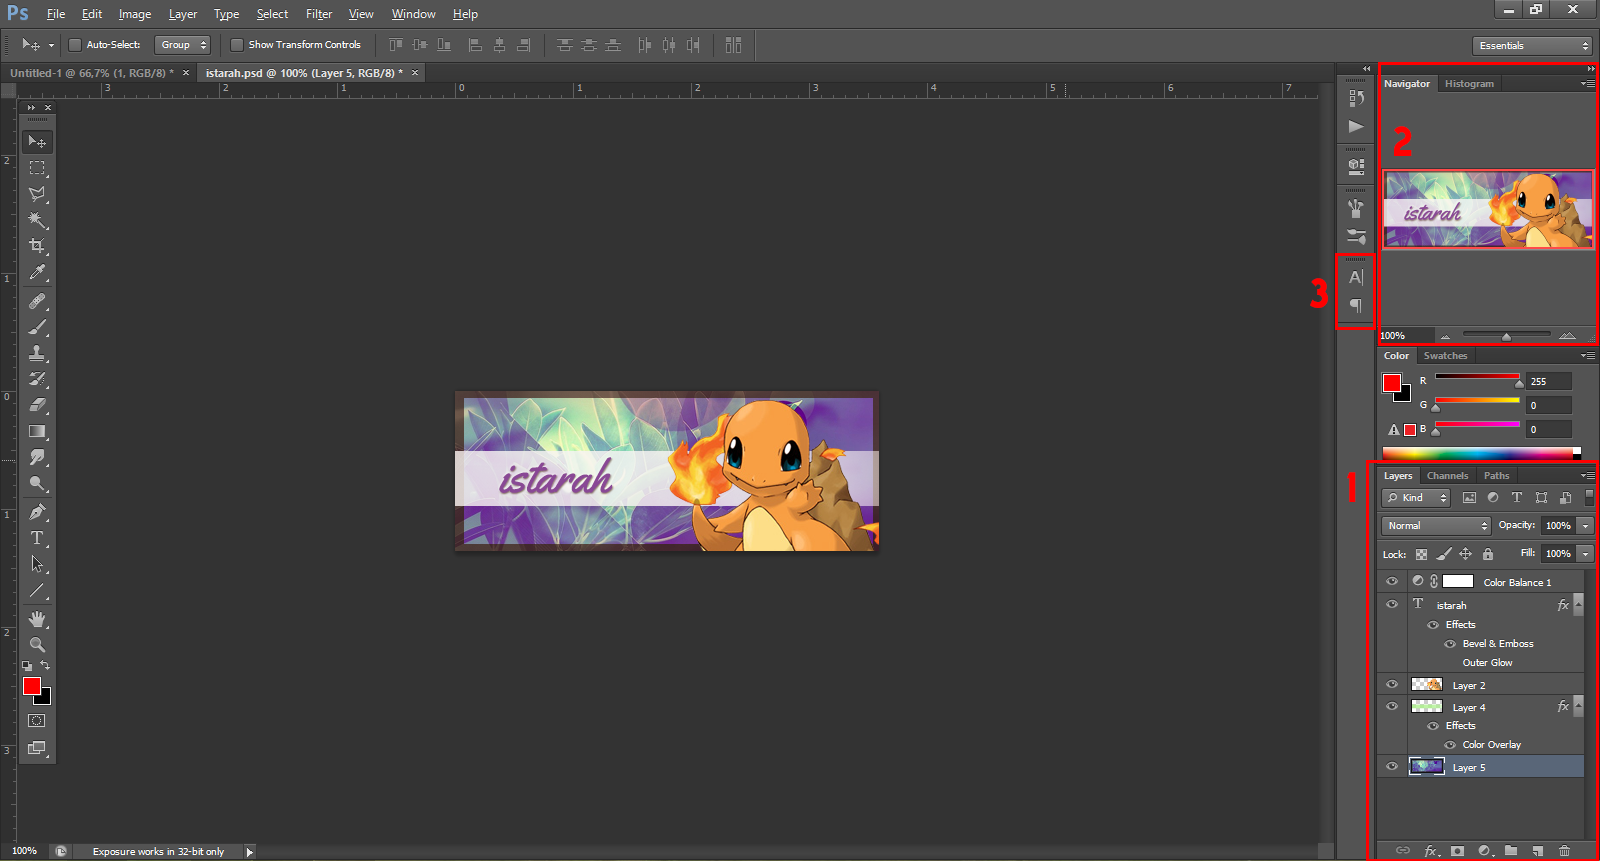Screen dimensions: 1600x861
Task: Select the Smudge tool
Action: coord(37,457)
